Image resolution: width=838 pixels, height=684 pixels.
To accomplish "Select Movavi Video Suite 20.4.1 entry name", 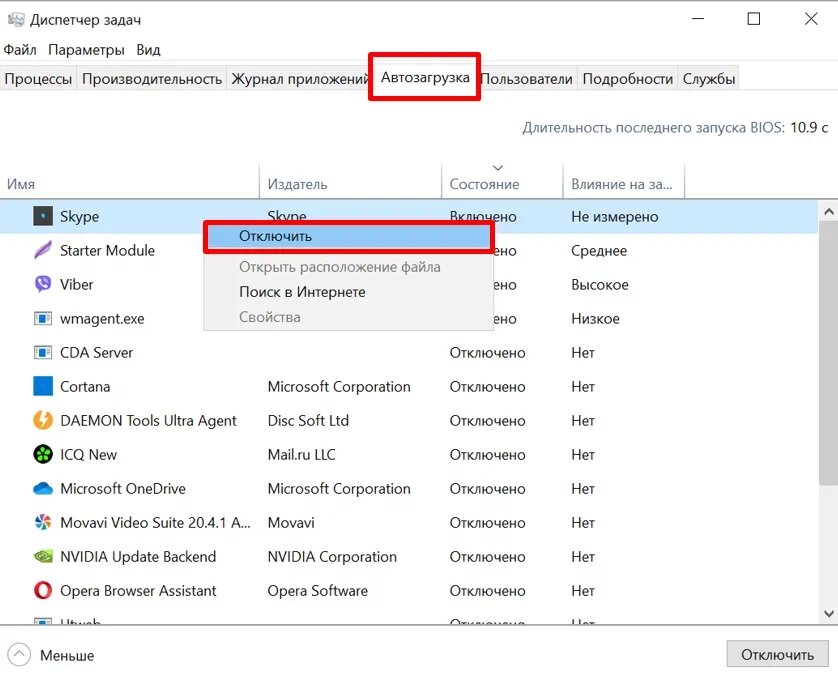I will click(x=155, y=523).
